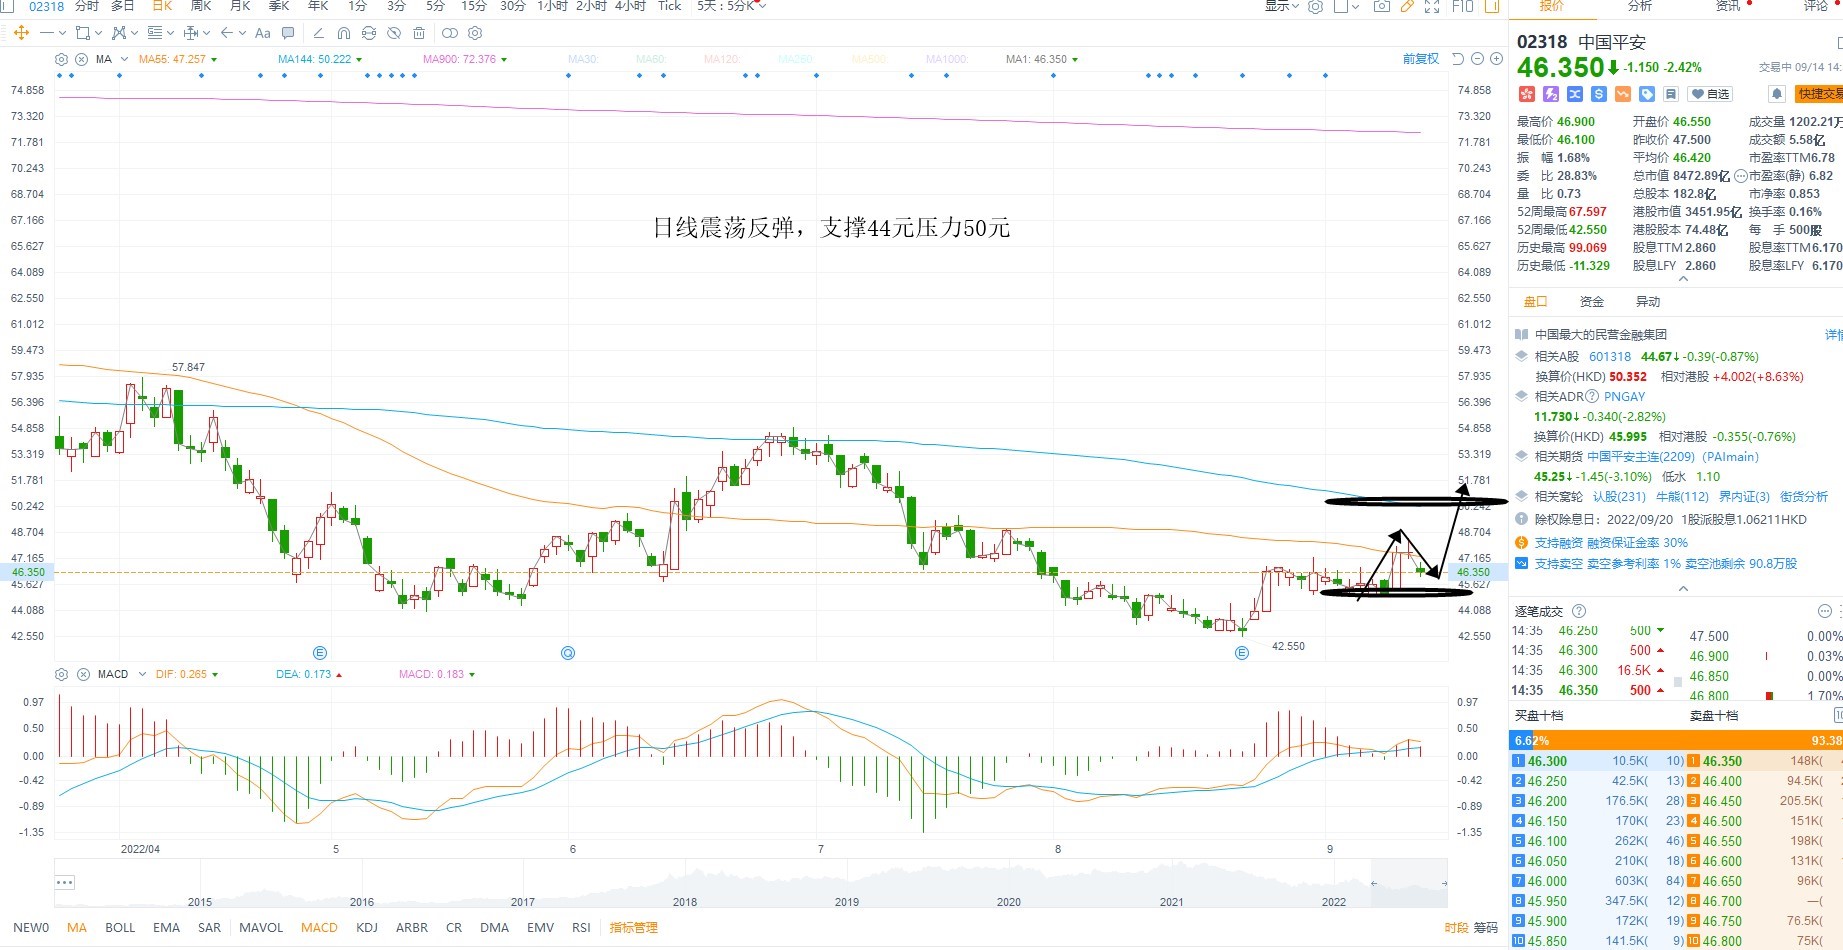Add a comment bubble annotation
This screenshot has width=1843, height=950.
click(288, 33)
